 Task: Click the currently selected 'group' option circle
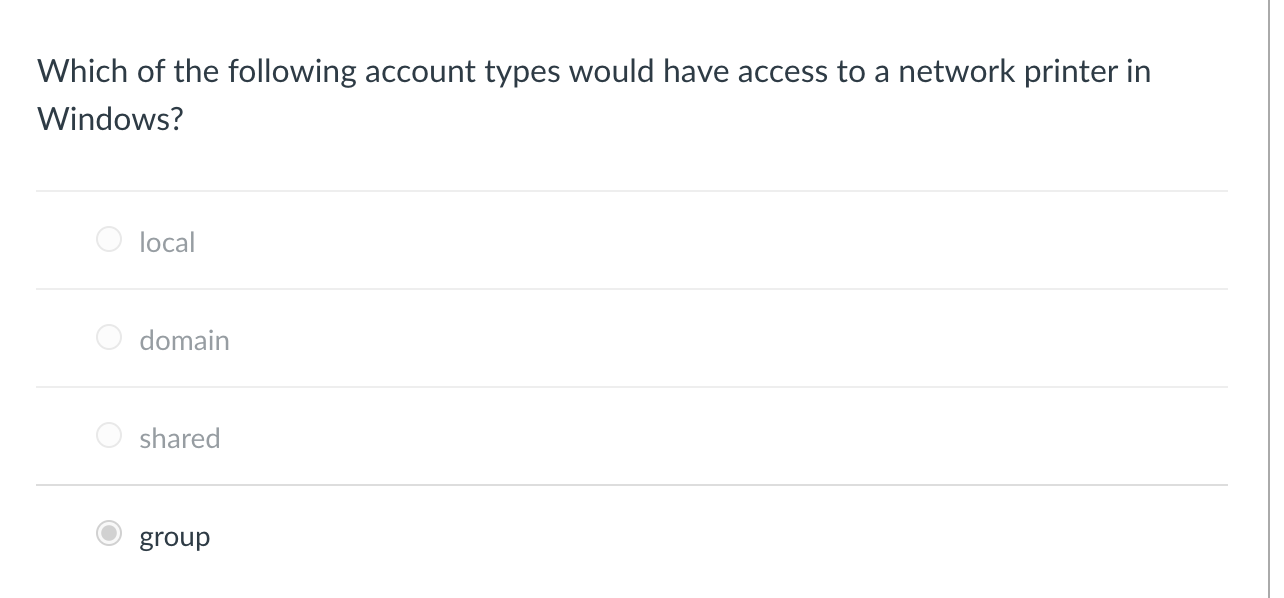click(108, 535)
